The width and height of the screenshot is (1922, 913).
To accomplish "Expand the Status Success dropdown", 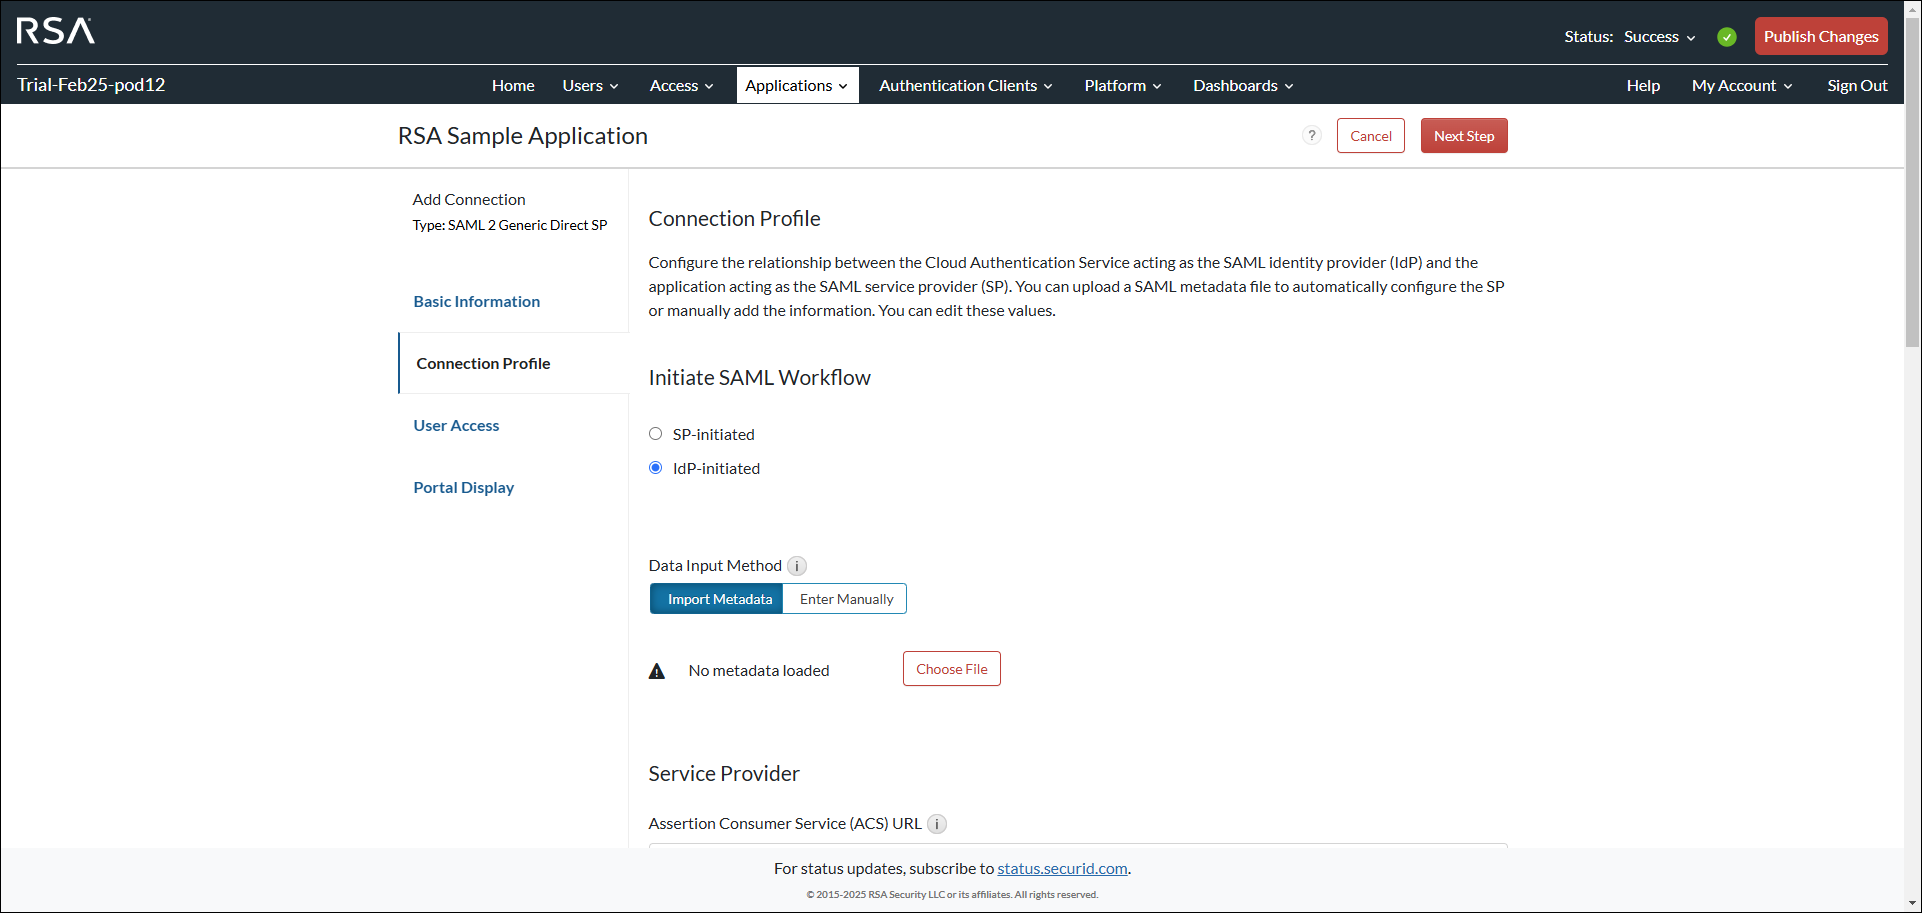I will coord(1657,36).
